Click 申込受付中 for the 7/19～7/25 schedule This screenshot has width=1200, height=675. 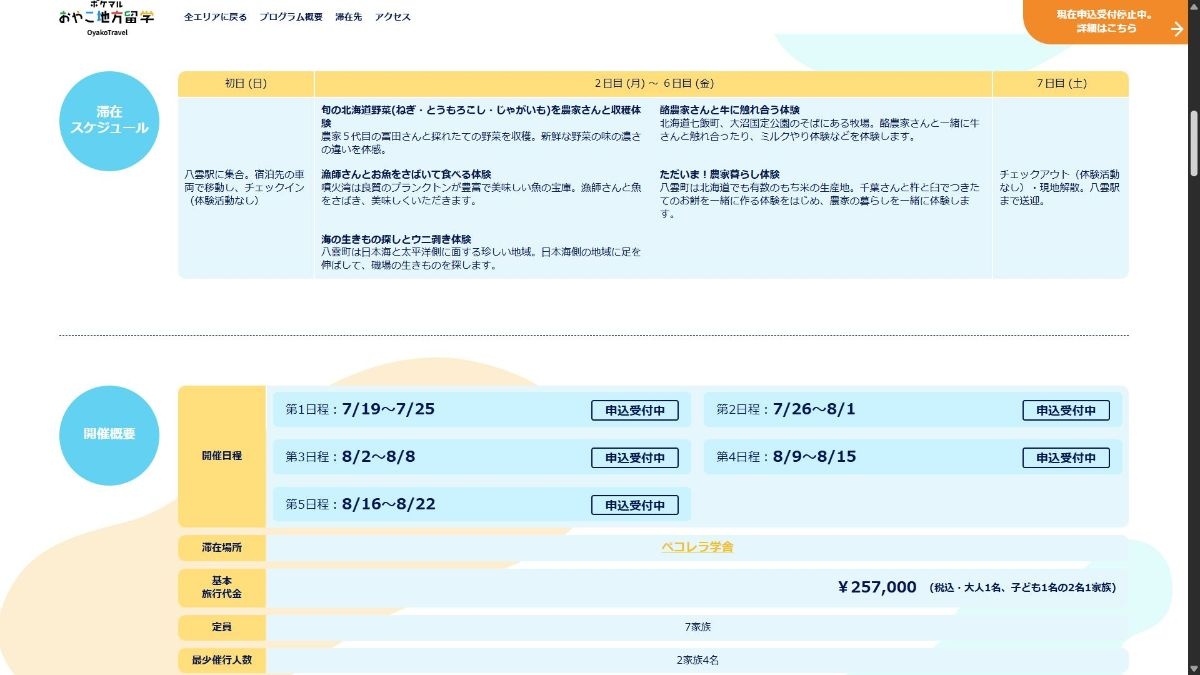634,410
